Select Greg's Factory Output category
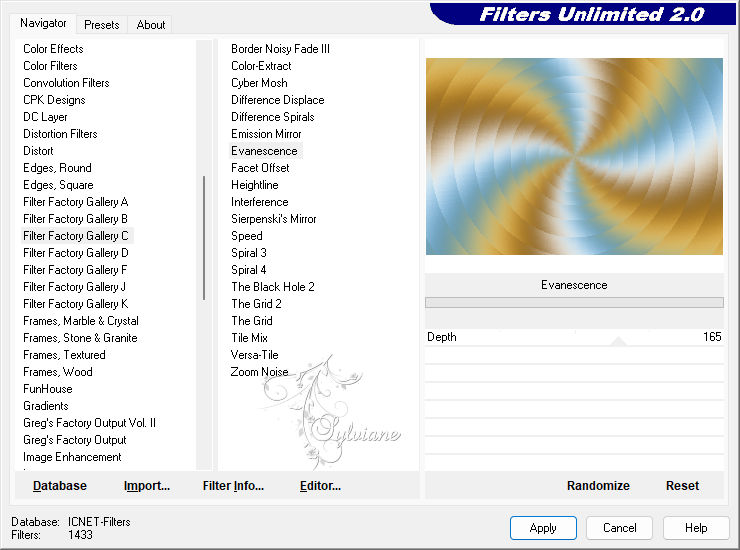 75,440
